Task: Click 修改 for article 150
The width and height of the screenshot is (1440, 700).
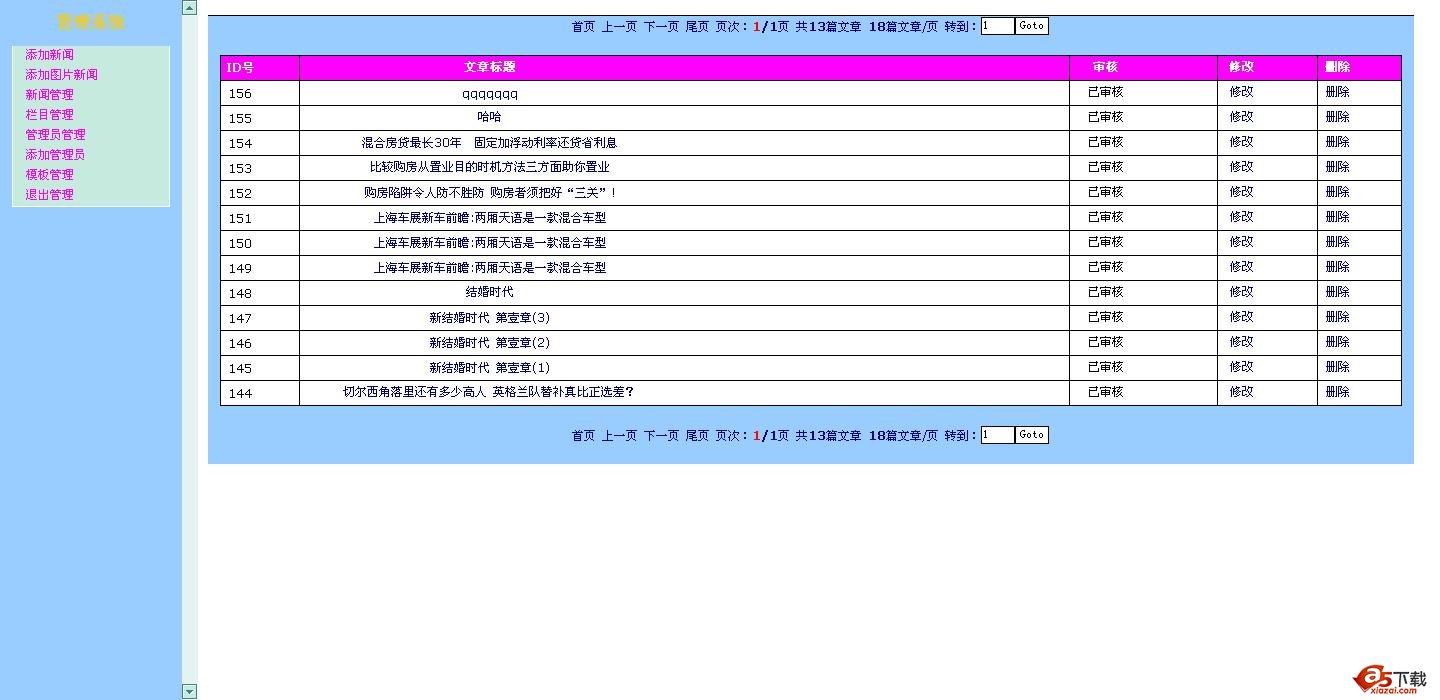Action: pos(1241,242)
